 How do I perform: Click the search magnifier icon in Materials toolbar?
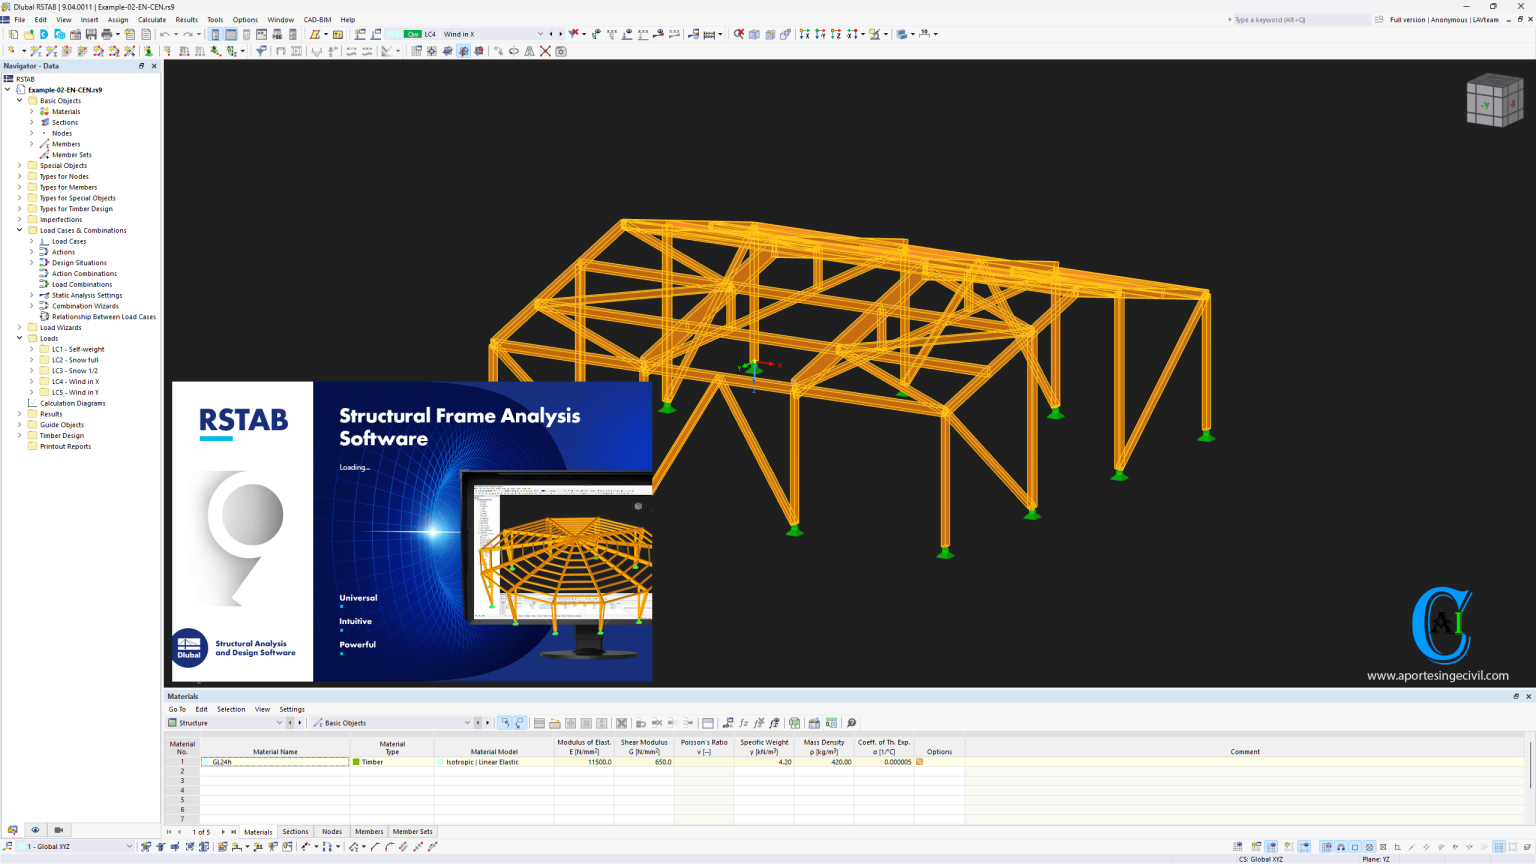coord(852,723)
